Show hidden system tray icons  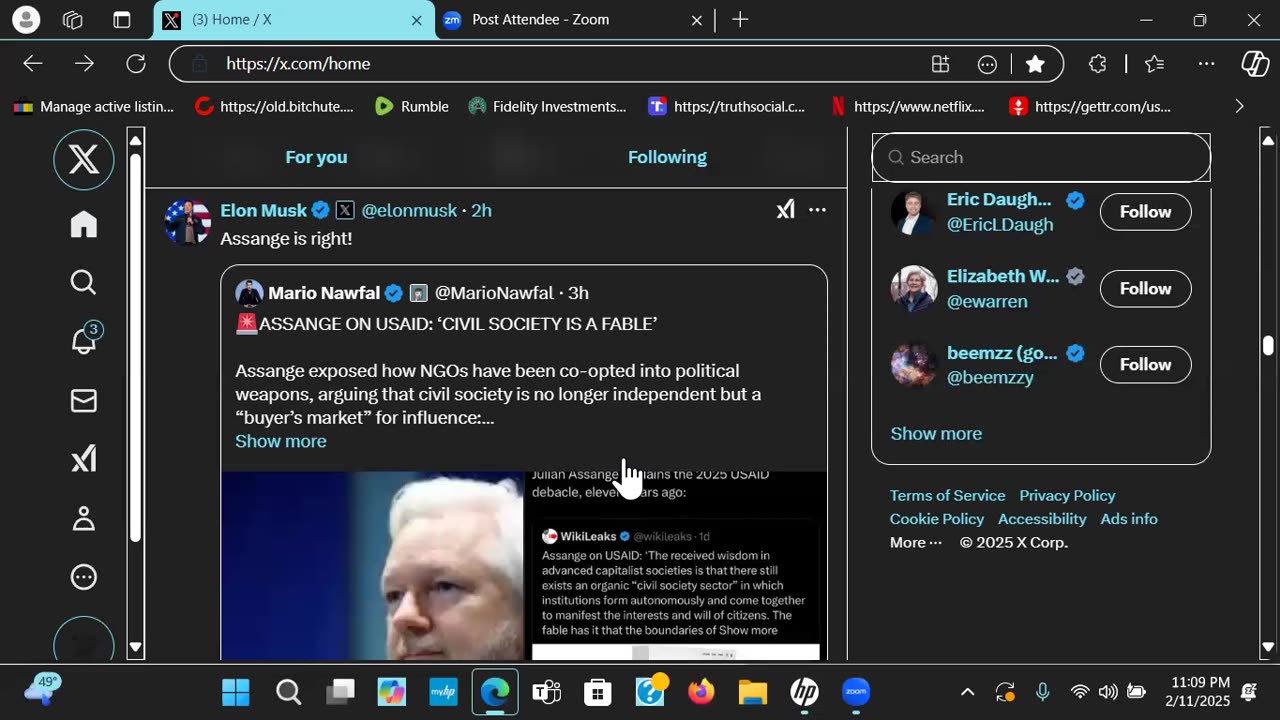tap(967, 692)
